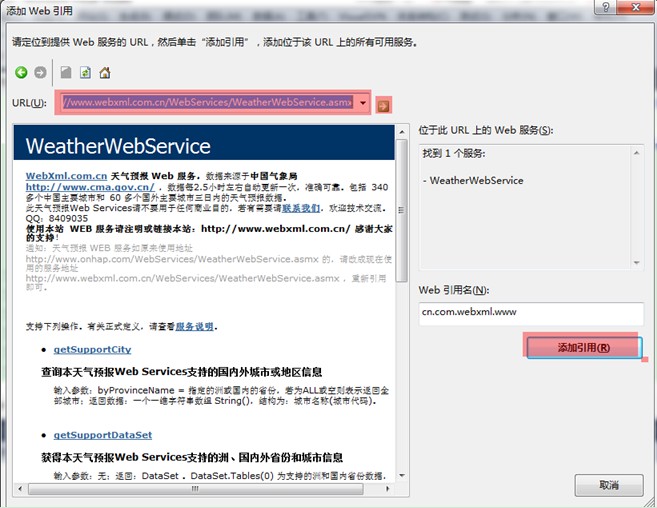Click the browser pane vertical scrollbar thumb

click(401, 211)
